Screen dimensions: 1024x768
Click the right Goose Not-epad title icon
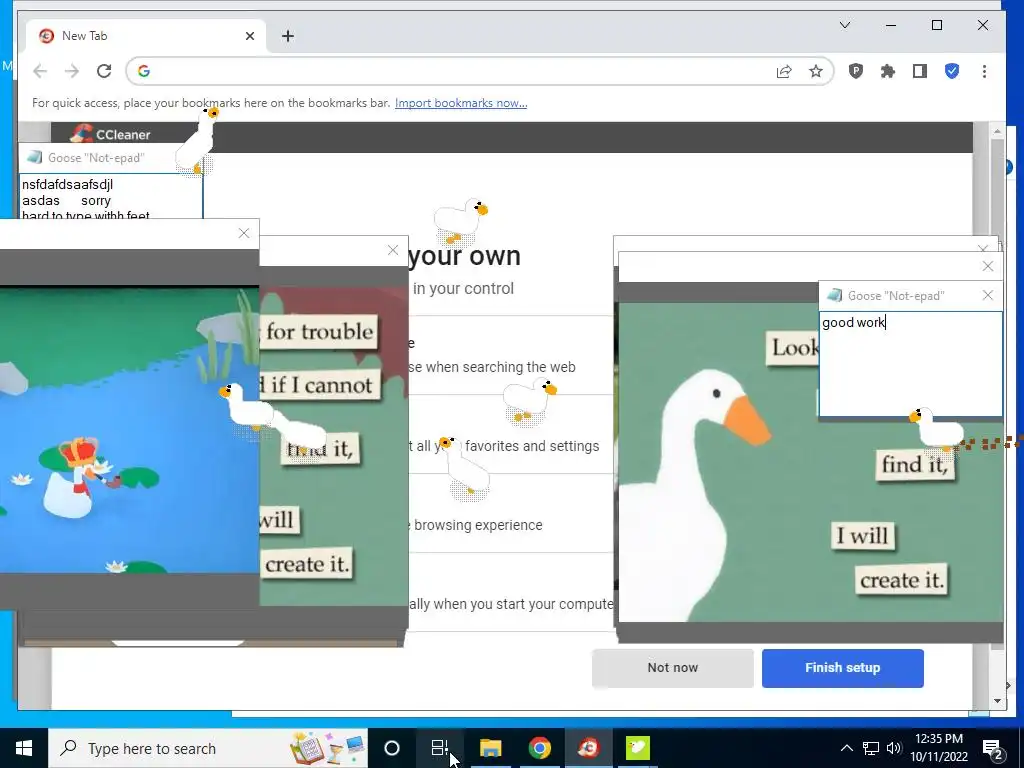pyautogui.click(x=835, y=296)
